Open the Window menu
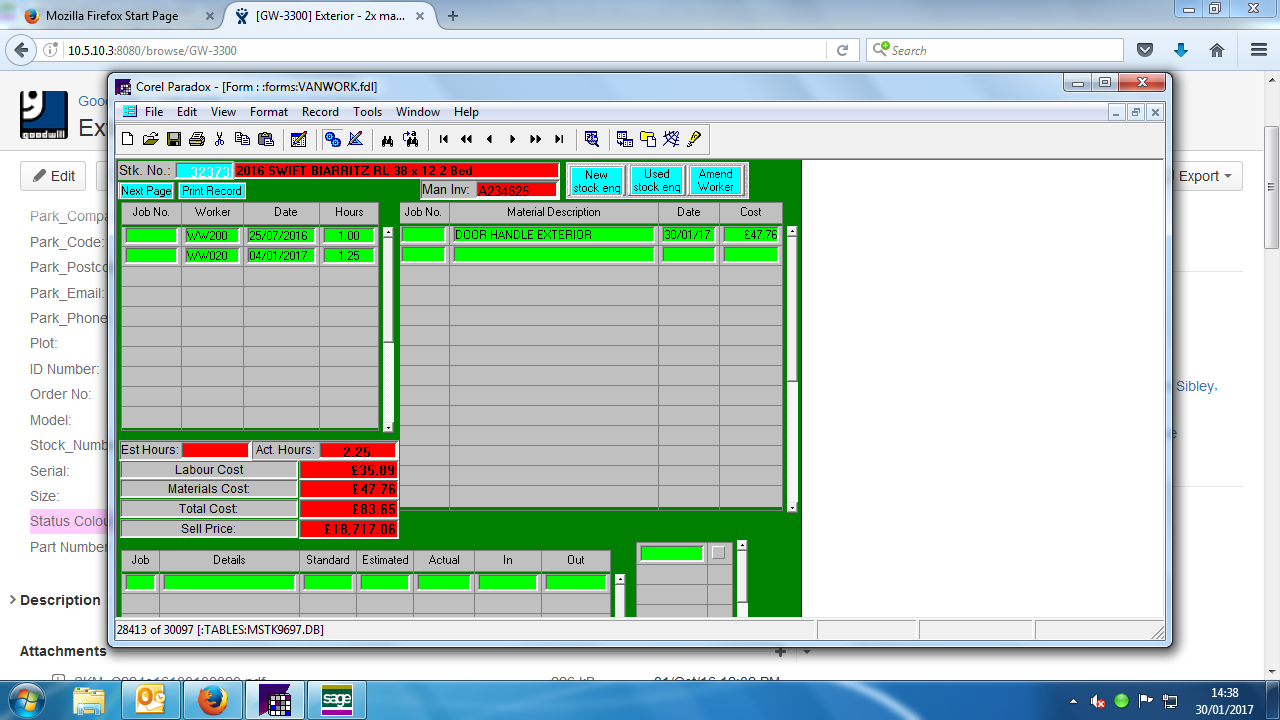 (x=418, y=112)
